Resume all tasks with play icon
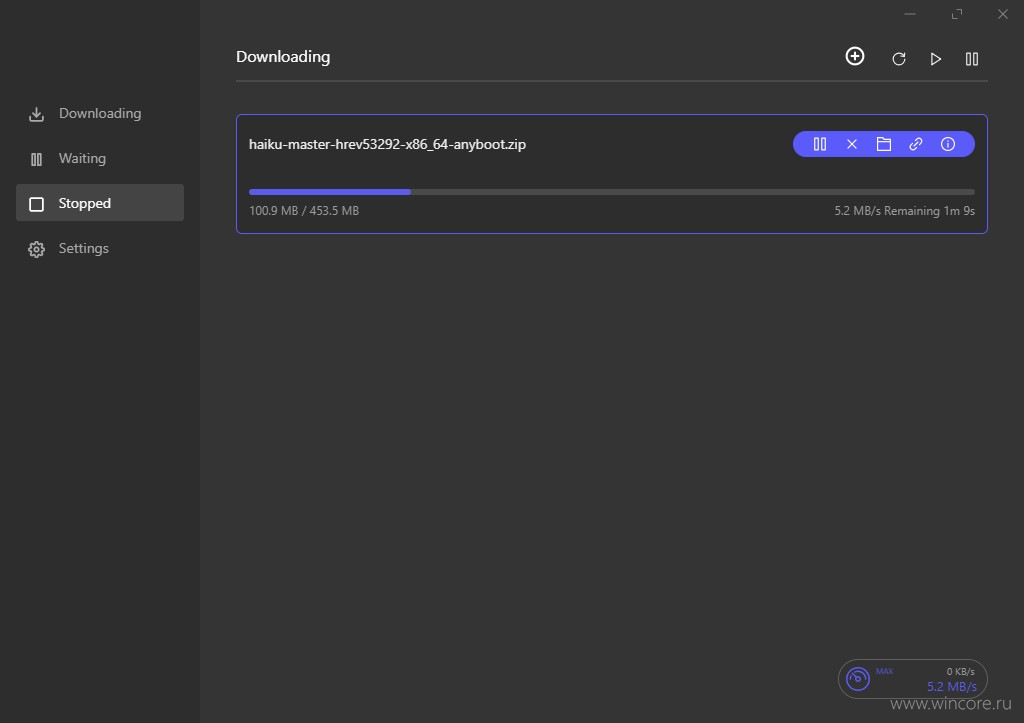The width and height of the screenshot is (1024, 723). (x=935, y=59)
